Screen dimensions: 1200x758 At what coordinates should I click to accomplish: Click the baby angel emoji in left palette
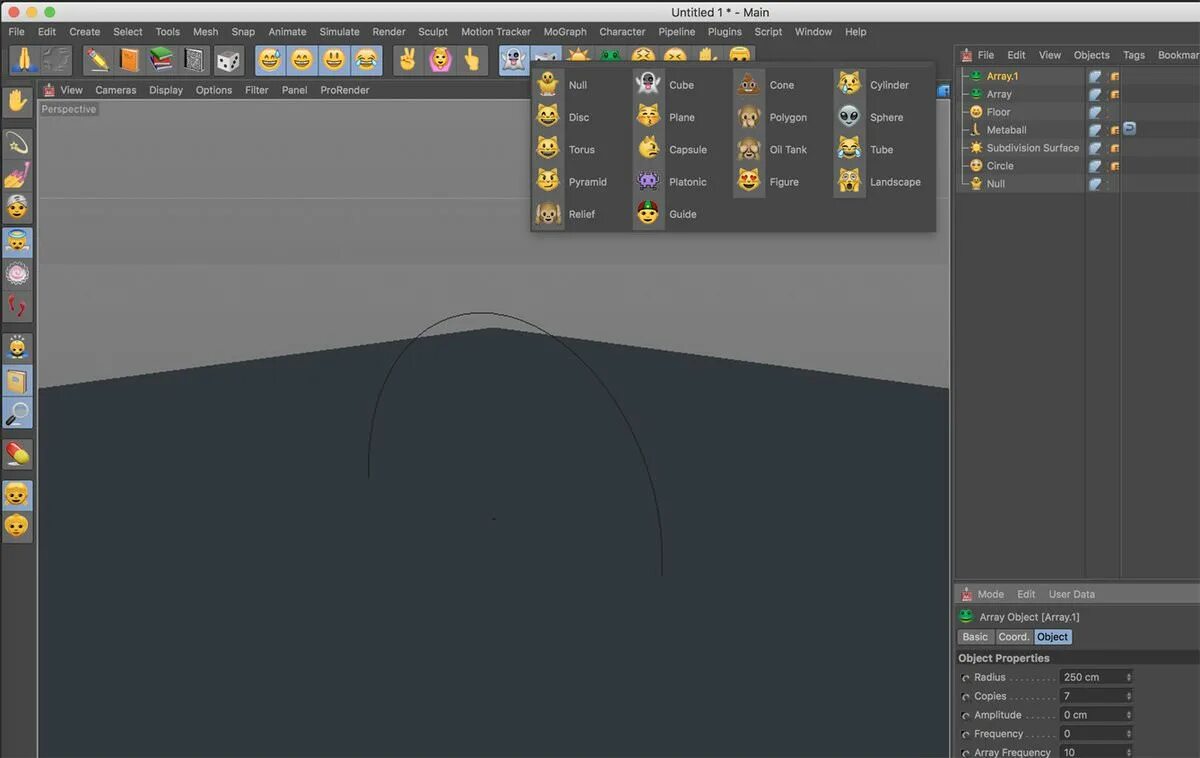tap(17, 241)
